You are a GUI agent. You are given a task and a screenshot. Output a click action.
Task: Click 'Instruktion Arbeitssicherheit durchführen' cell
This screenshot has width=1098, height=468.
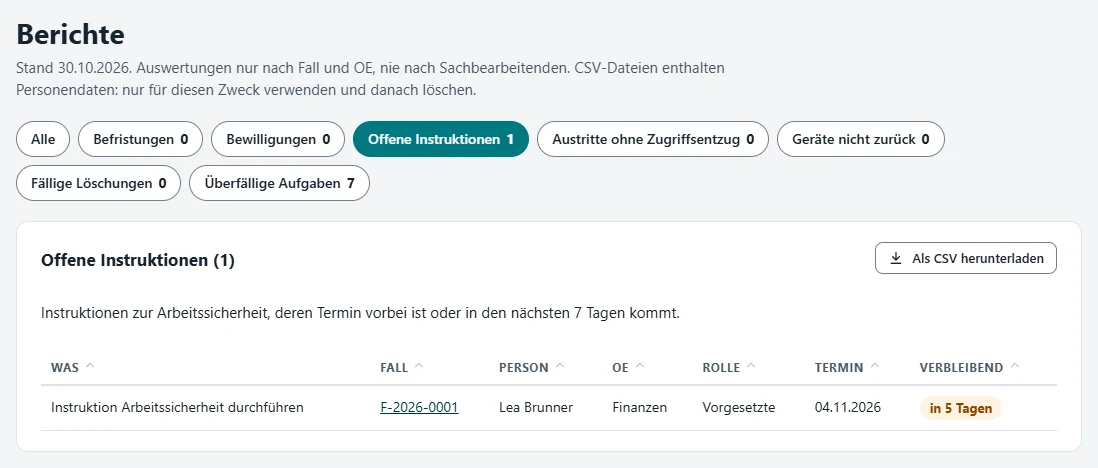pyautogui.click(x=177, y=407)
